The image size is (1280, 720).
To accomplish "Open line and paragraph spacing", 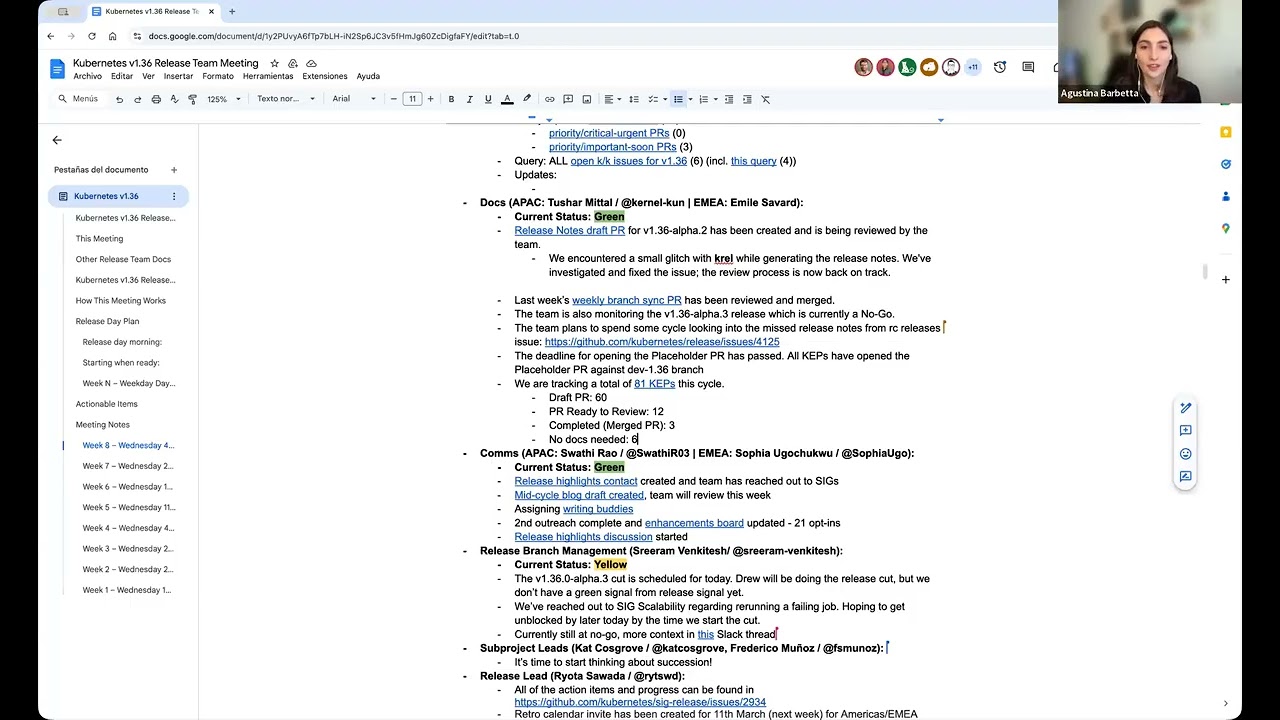I will pyautogui.click(x=633, y=99).
